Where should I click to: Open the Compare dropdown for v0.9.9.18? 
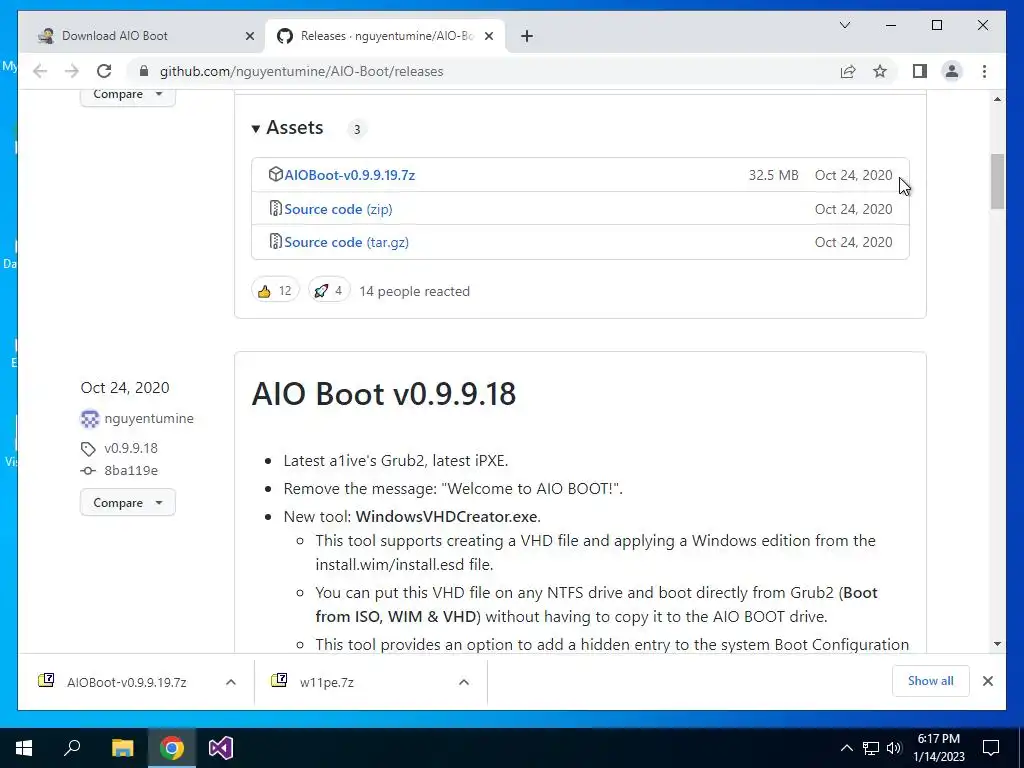tap(127, 502)
